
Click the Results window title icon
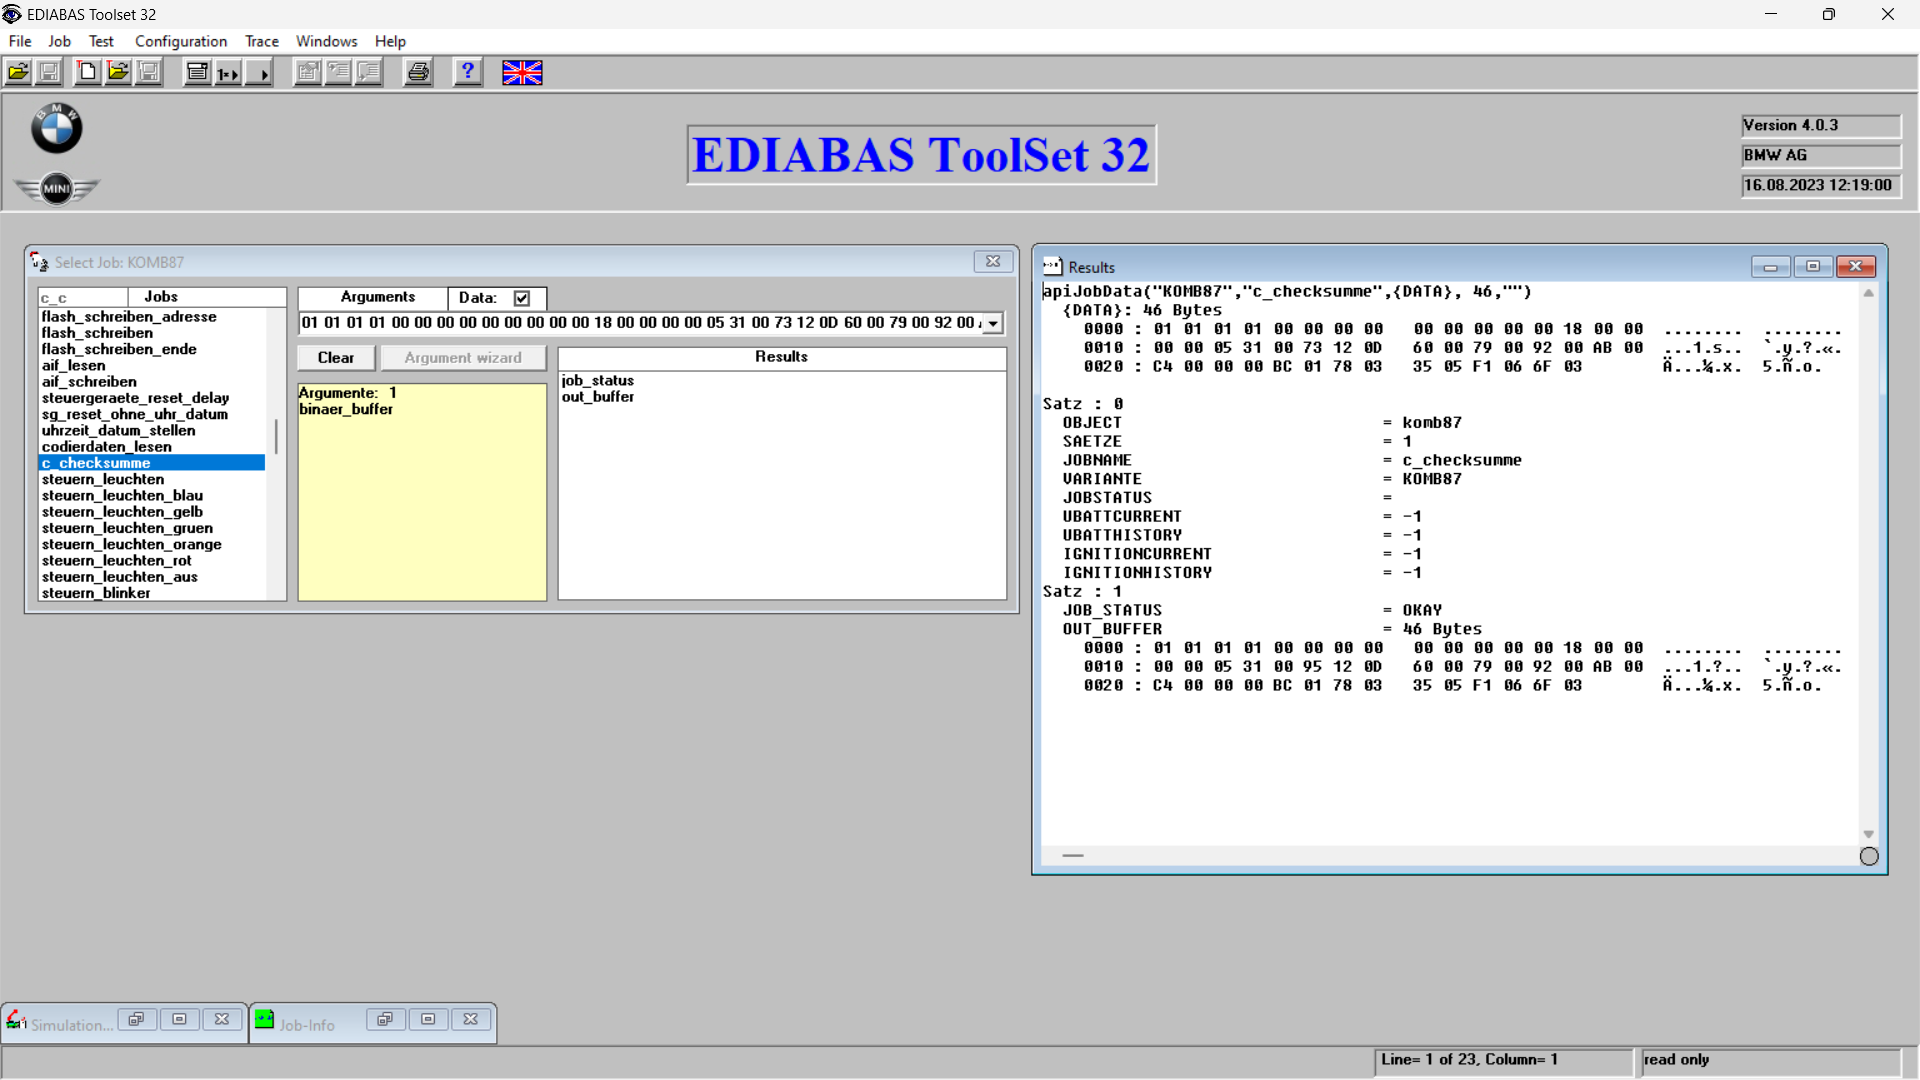click(x=1052, y=266)
